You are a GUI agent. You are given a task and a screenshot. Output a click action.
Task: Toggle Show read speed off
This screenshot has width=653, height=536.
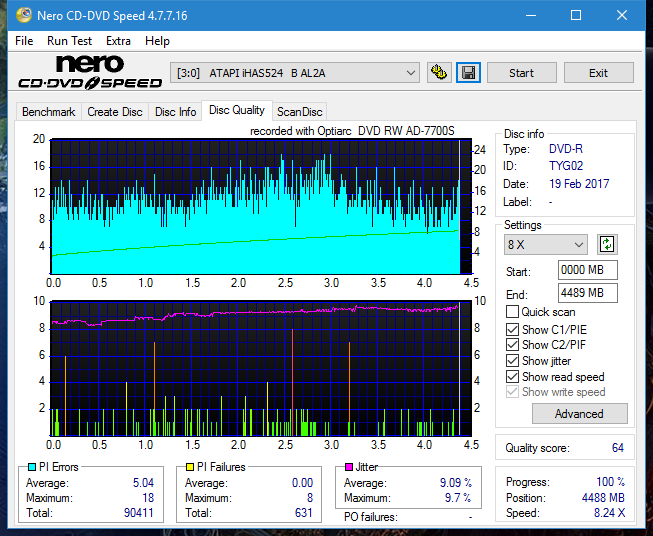(x=512, y=376)
